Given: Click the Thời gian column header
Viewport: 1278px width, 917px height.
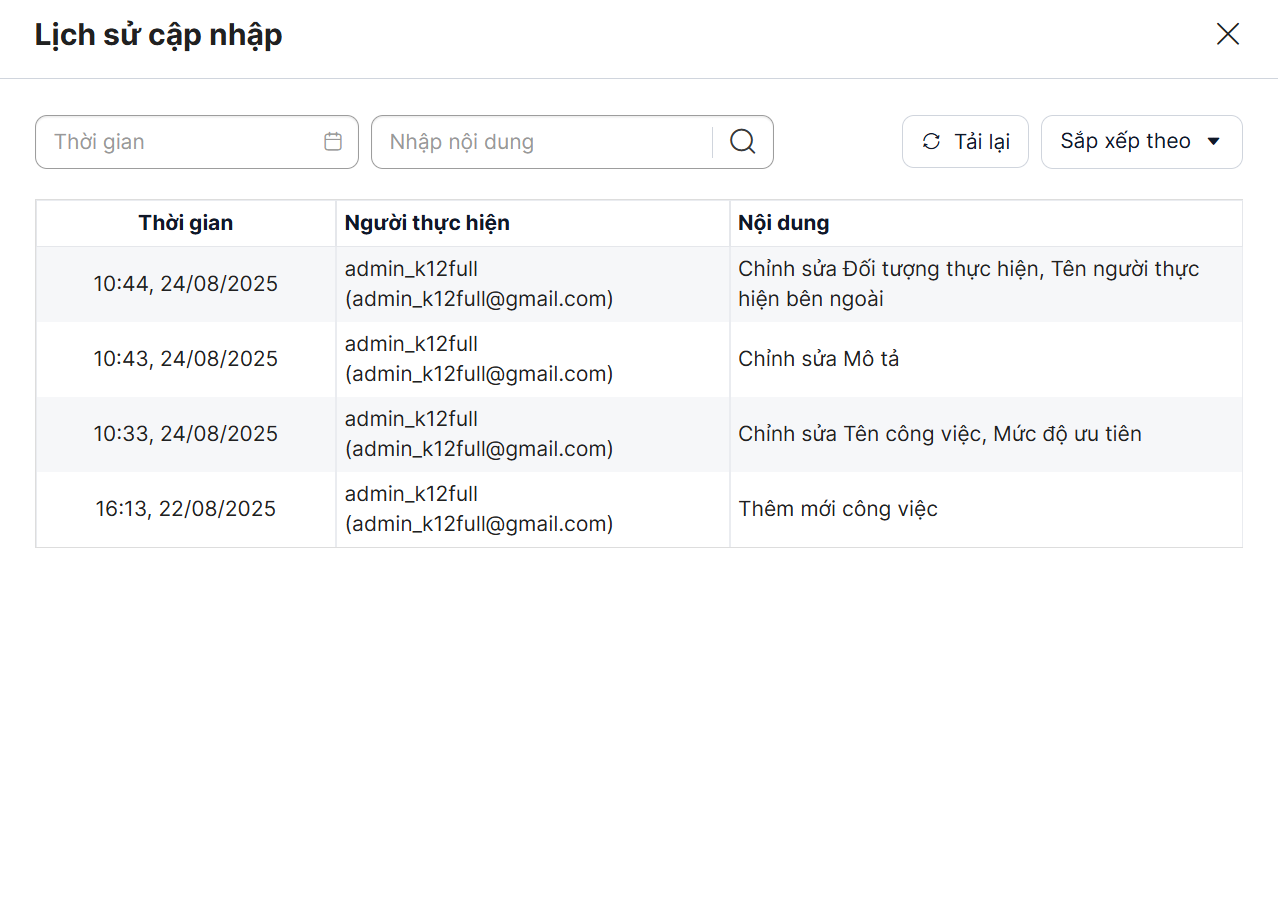Looking at the screenshot, I should (186, 223).
